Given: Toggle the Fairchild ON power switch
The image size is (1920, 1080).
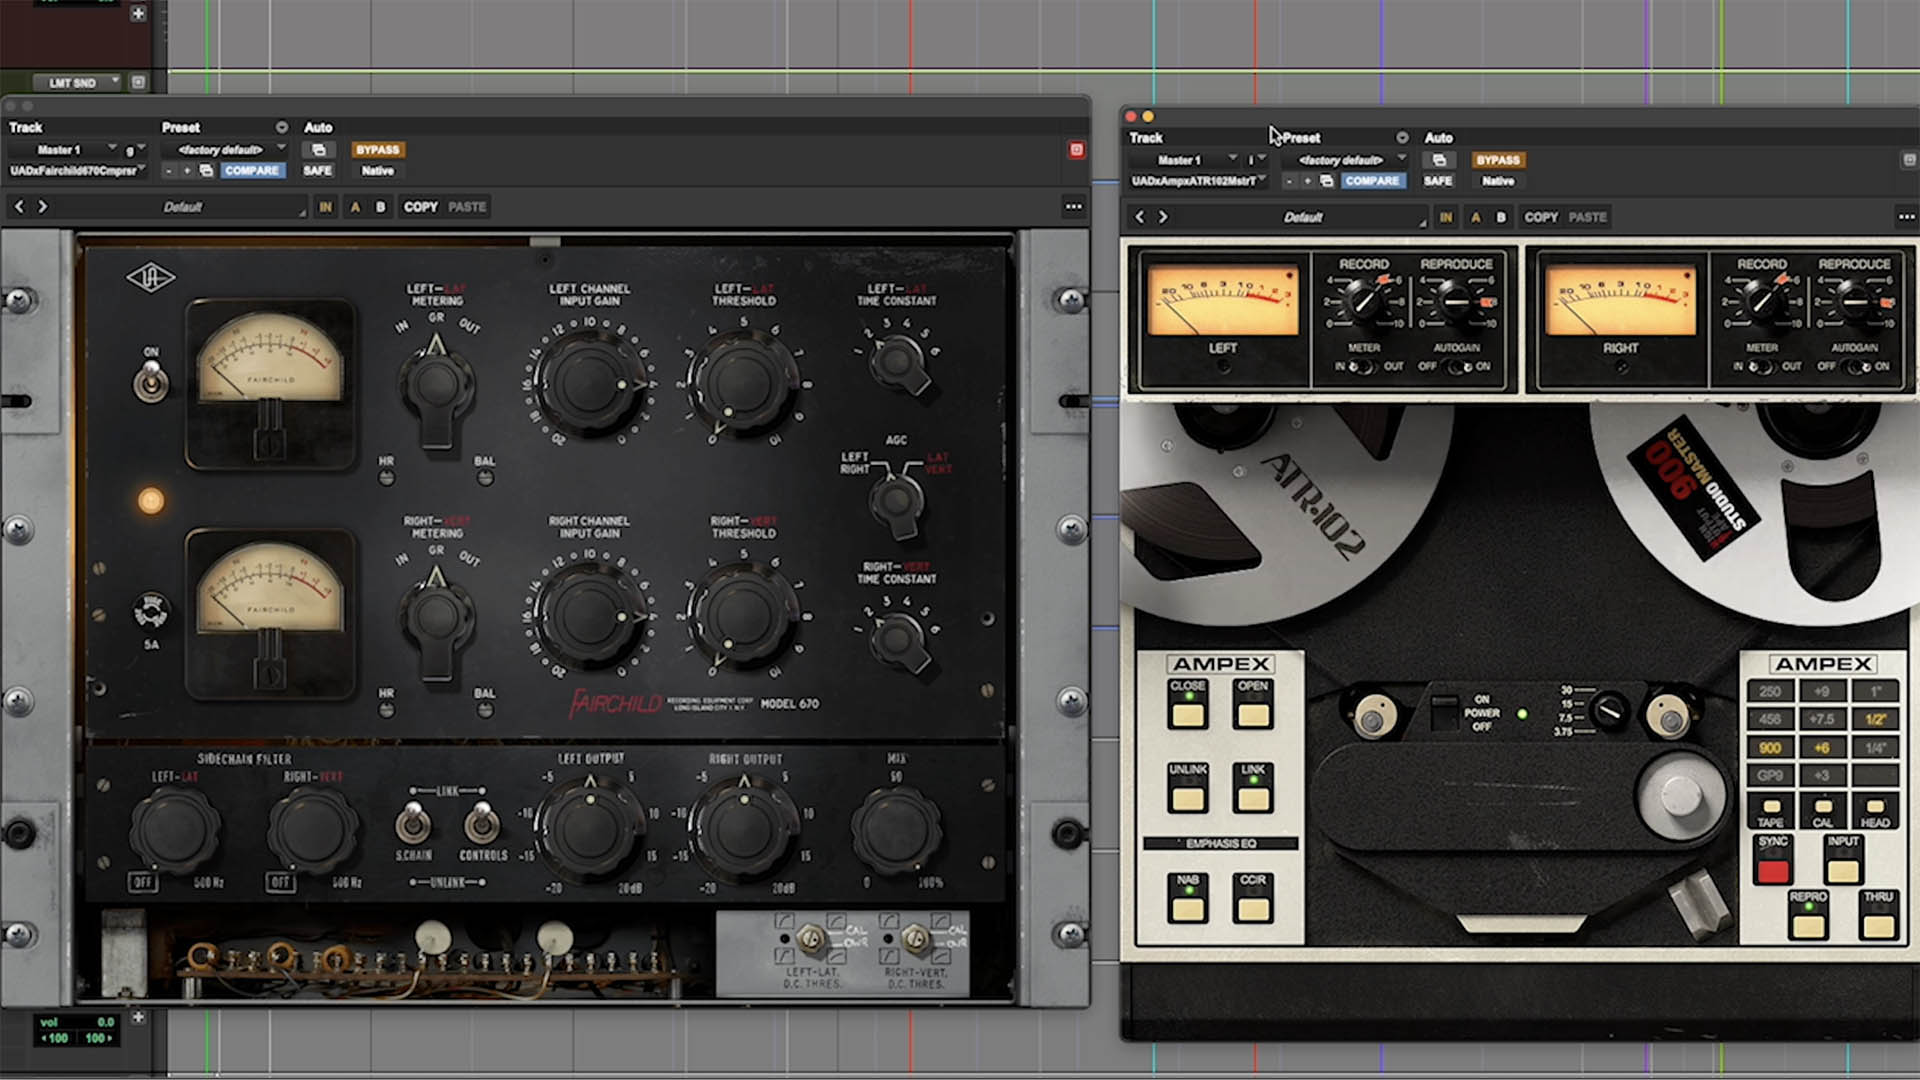Looking at the screenshot, I should (x=151, y=380).
